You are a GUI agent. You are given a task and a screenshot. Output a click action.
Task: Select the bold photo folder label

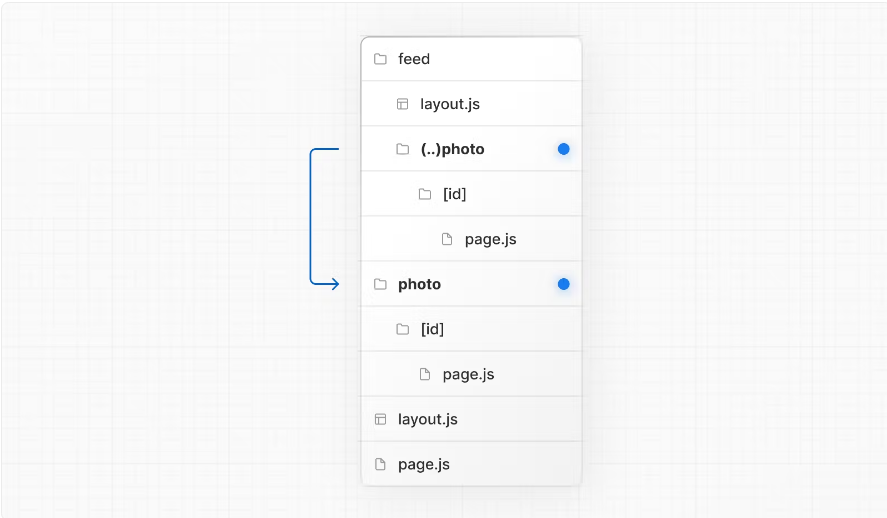click(419, 284)
